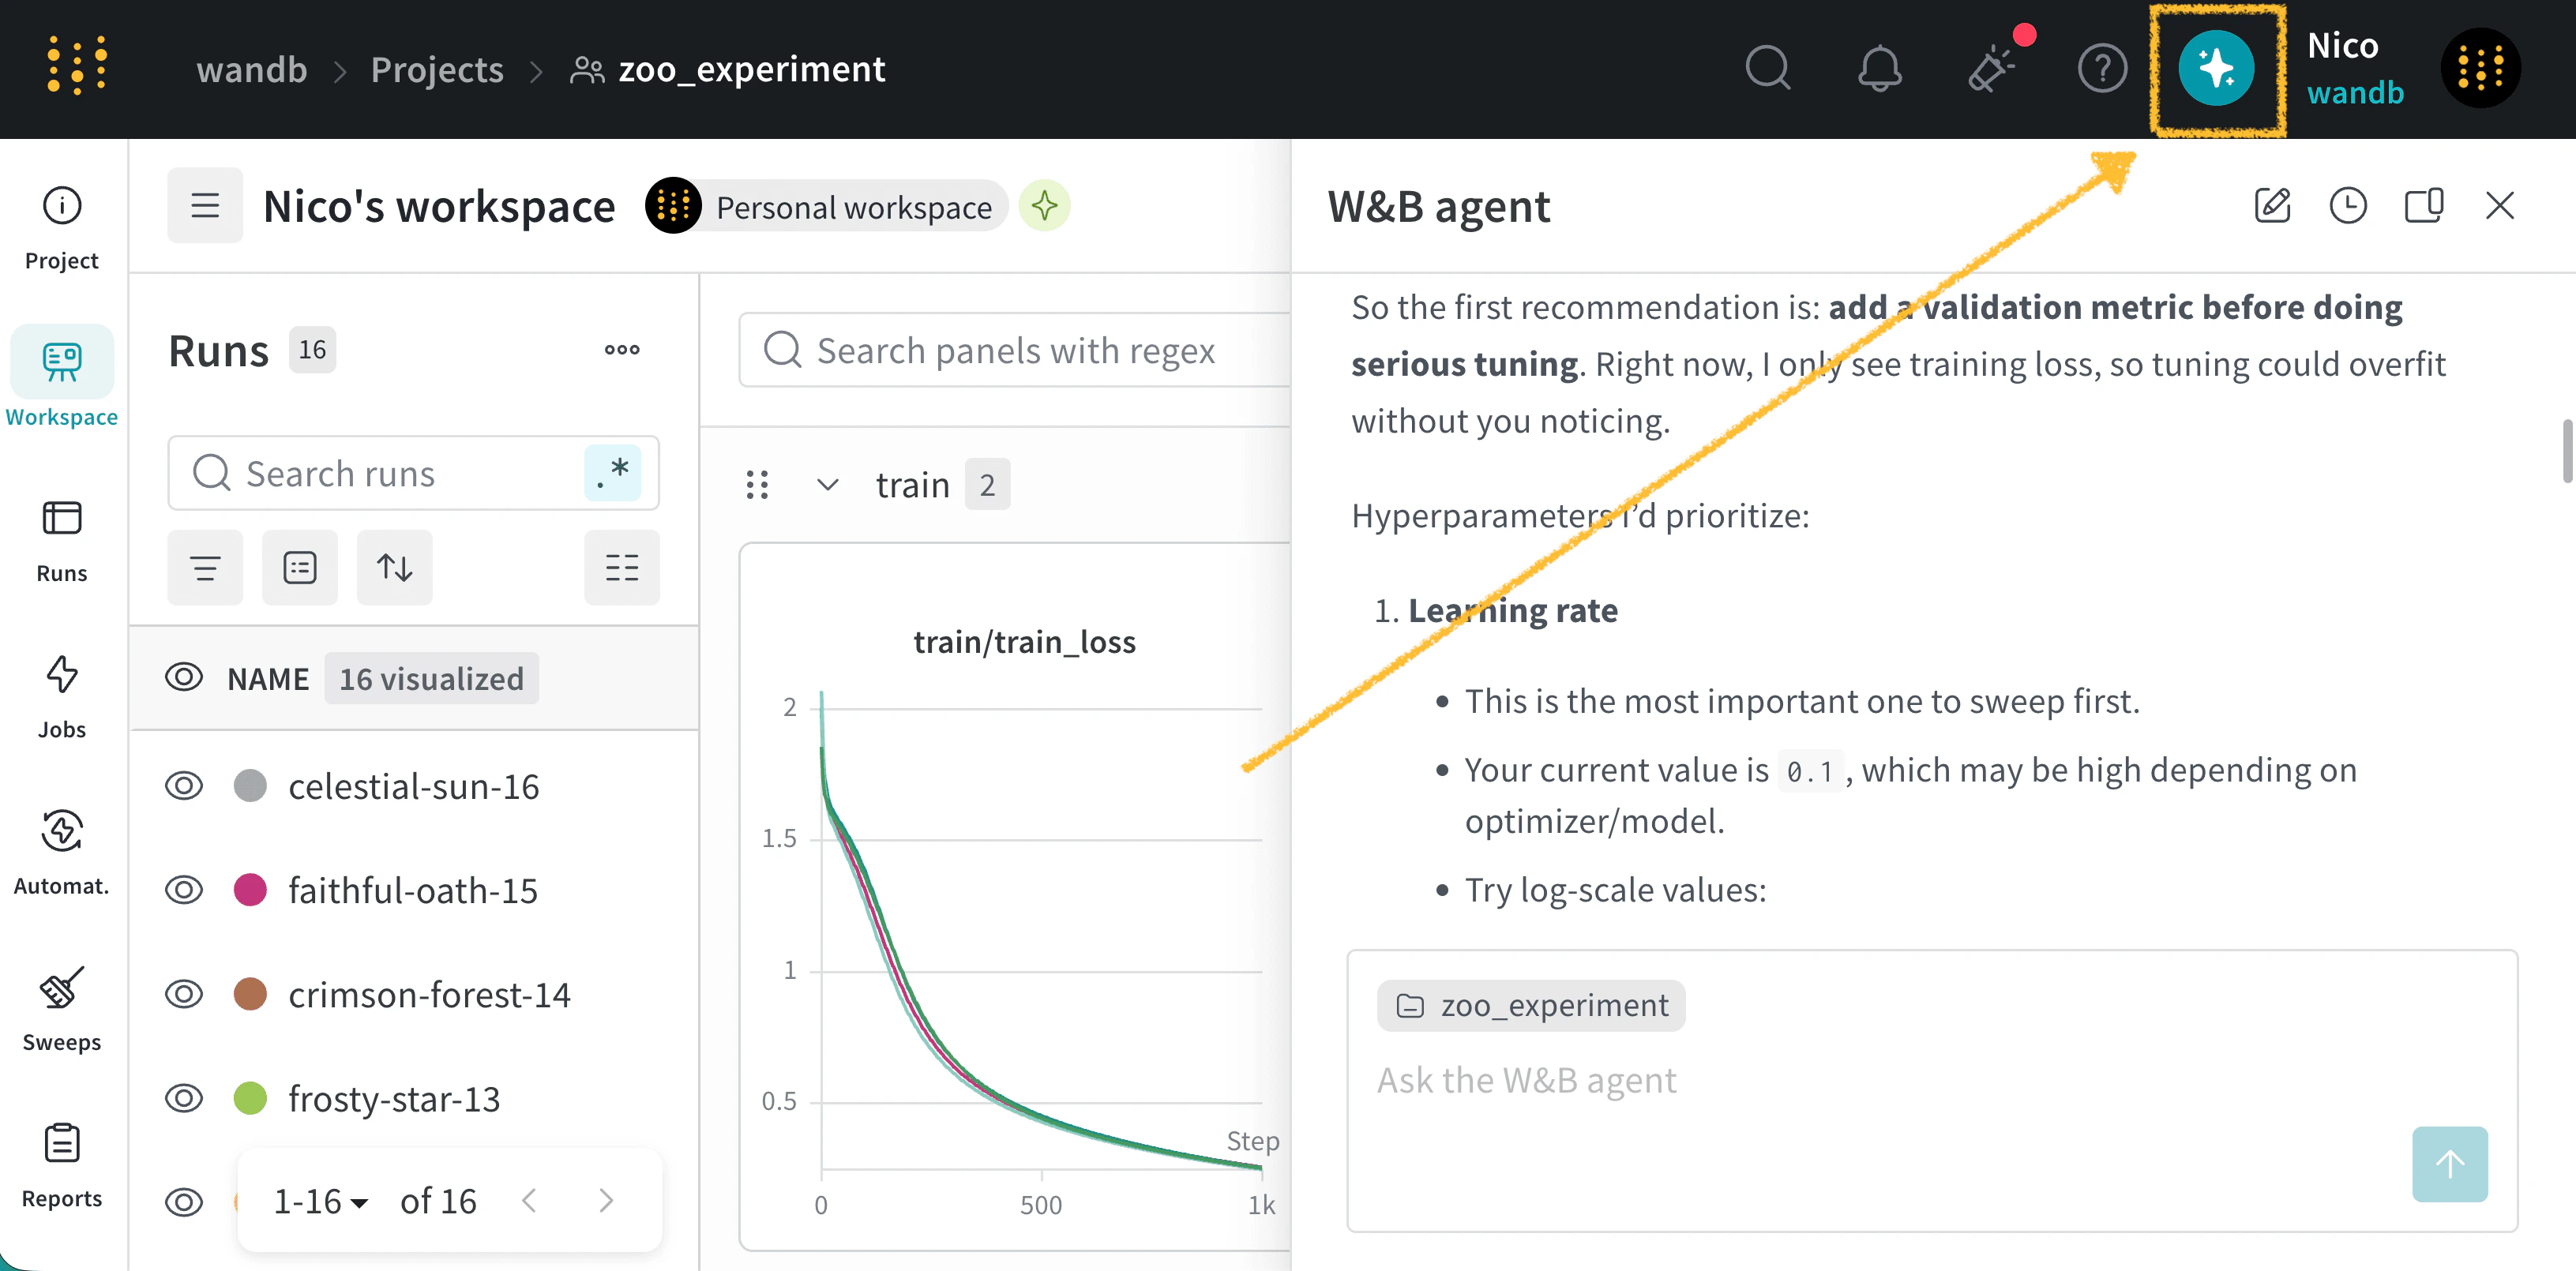The width and height of the screenshot is (2576, 1271).
Task: Change color of celestial-sun-16 gray swatch
Action: [250, 786]
